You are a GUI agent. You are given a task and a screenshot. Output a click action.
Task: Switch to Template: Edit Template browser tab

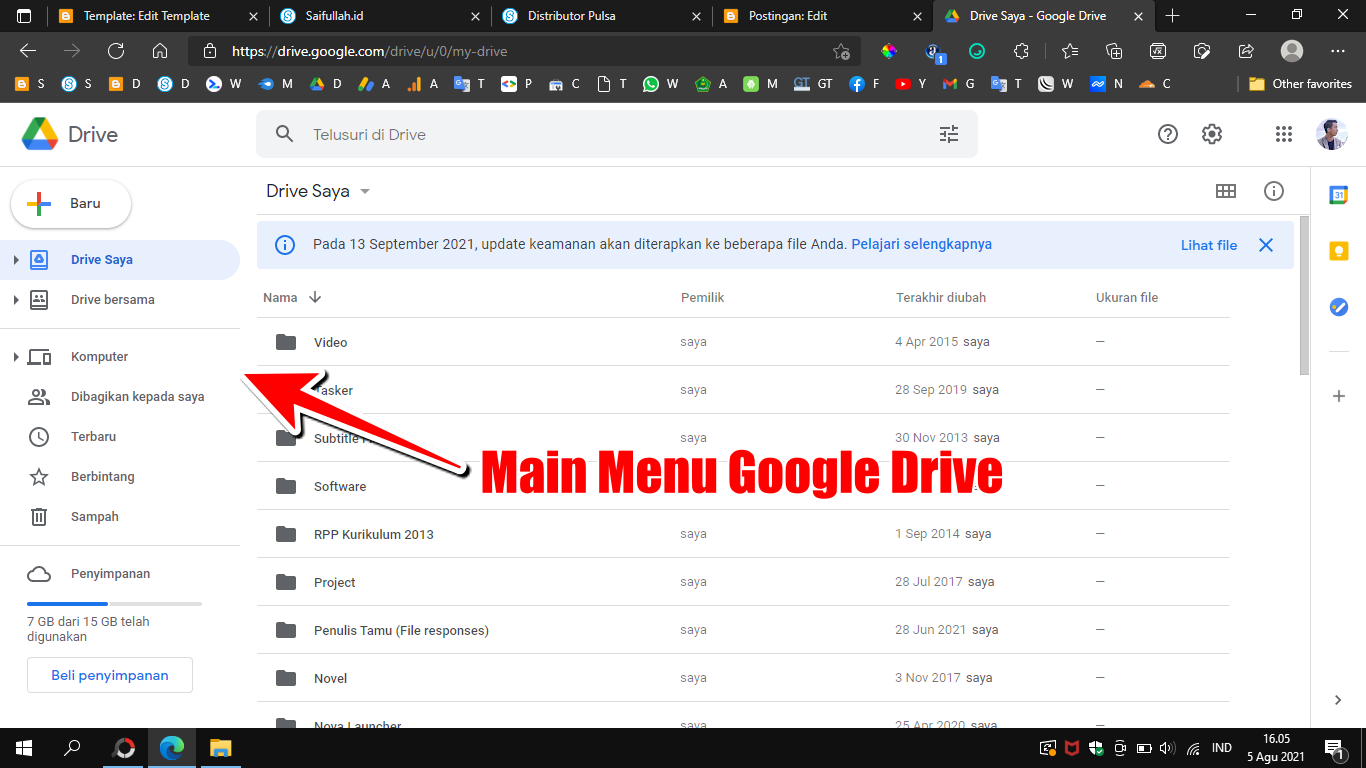[x=158, y=16]
